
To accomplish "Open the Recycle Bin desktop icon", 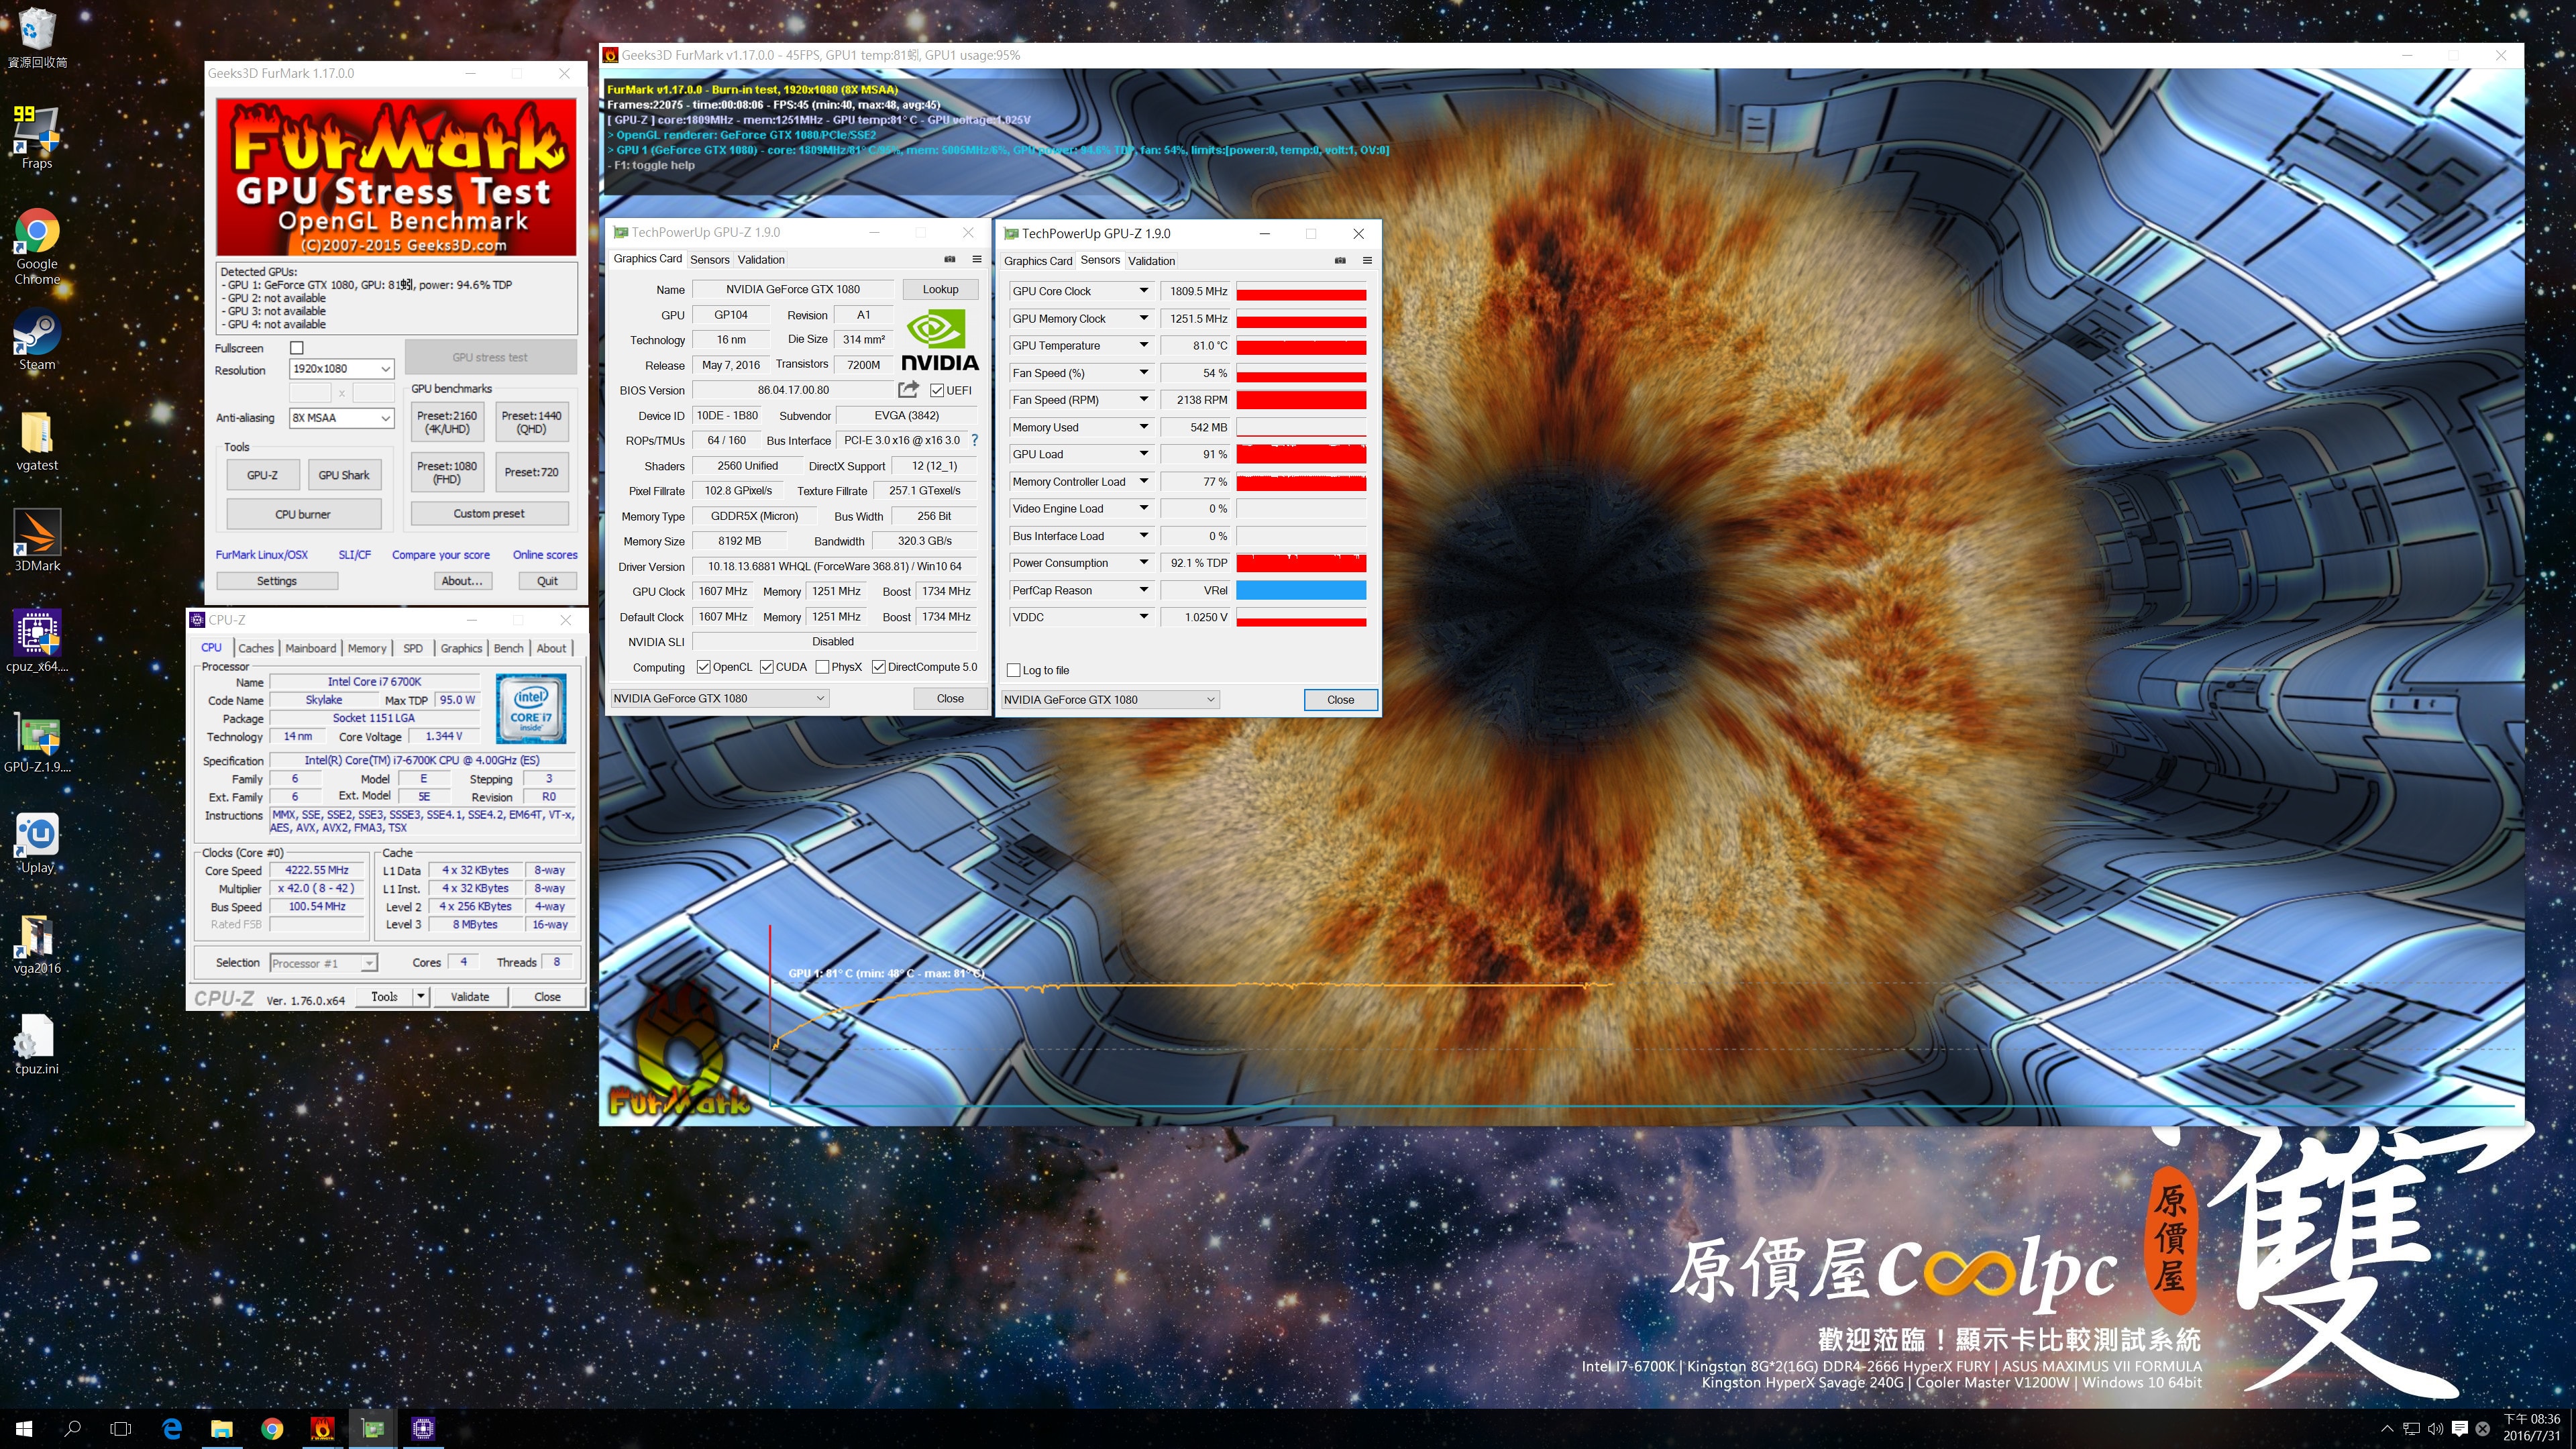I will coord(37,38).
